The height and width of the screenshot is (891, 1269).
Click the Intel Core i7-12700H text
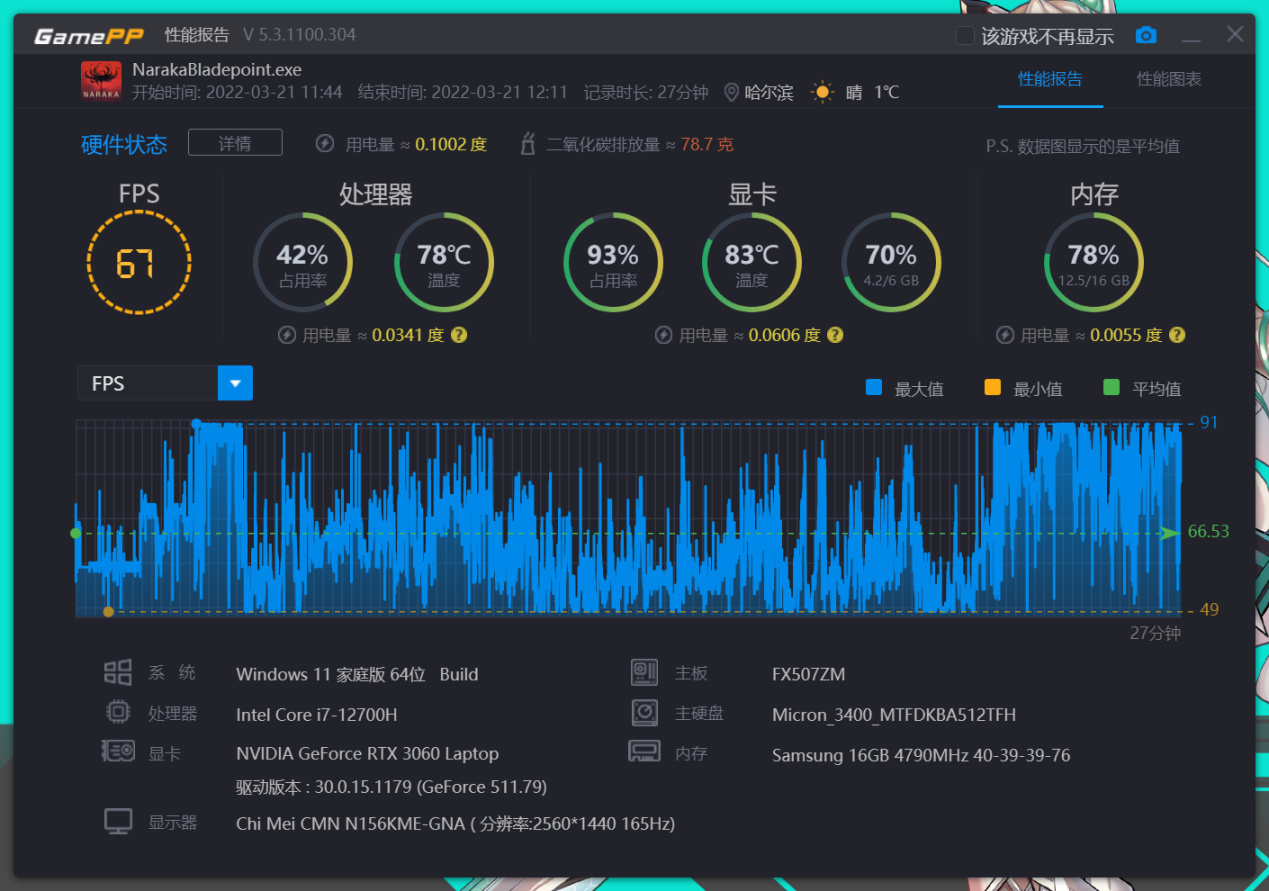tap(316, 714)
